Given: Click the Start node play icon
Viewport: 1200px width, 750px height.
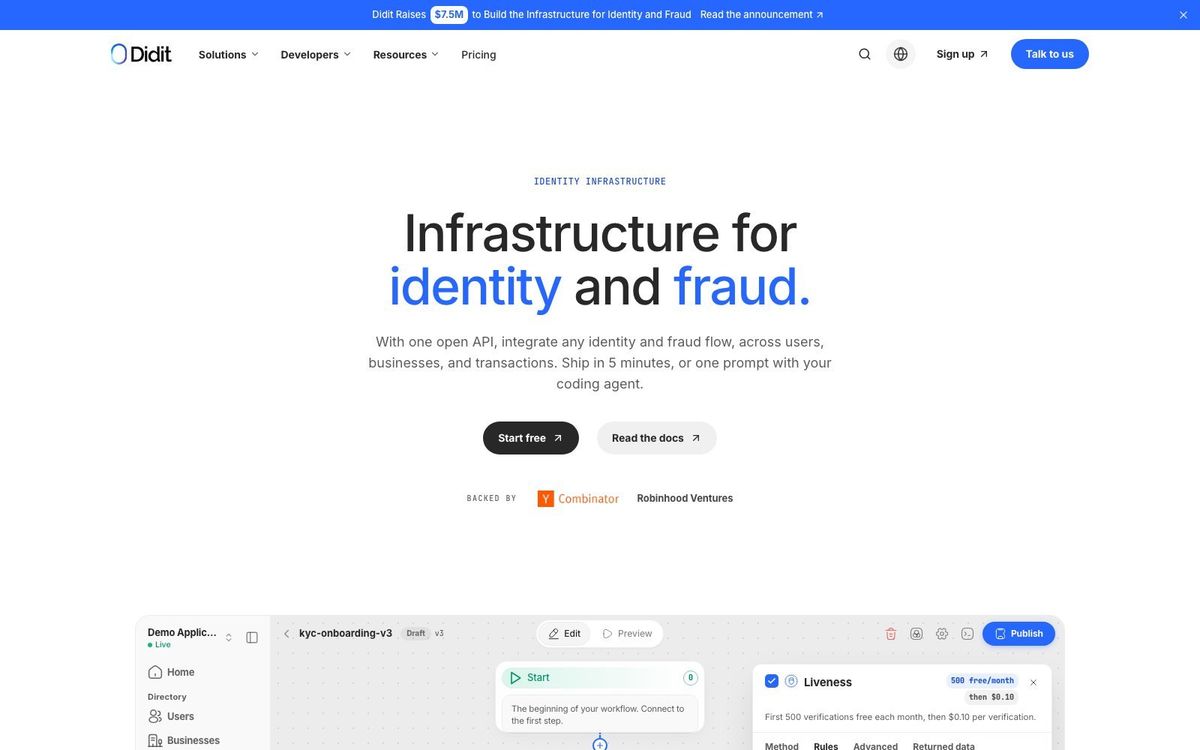Looking at the screenshot, I should (x=515, y=677).
